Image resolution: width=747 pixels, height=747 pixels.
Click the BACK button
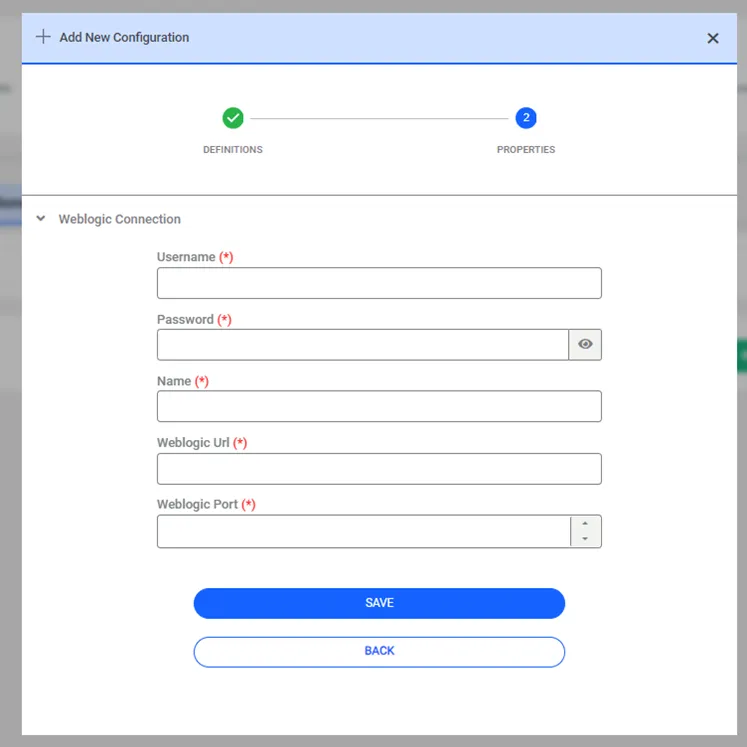[x=379, y=652]
